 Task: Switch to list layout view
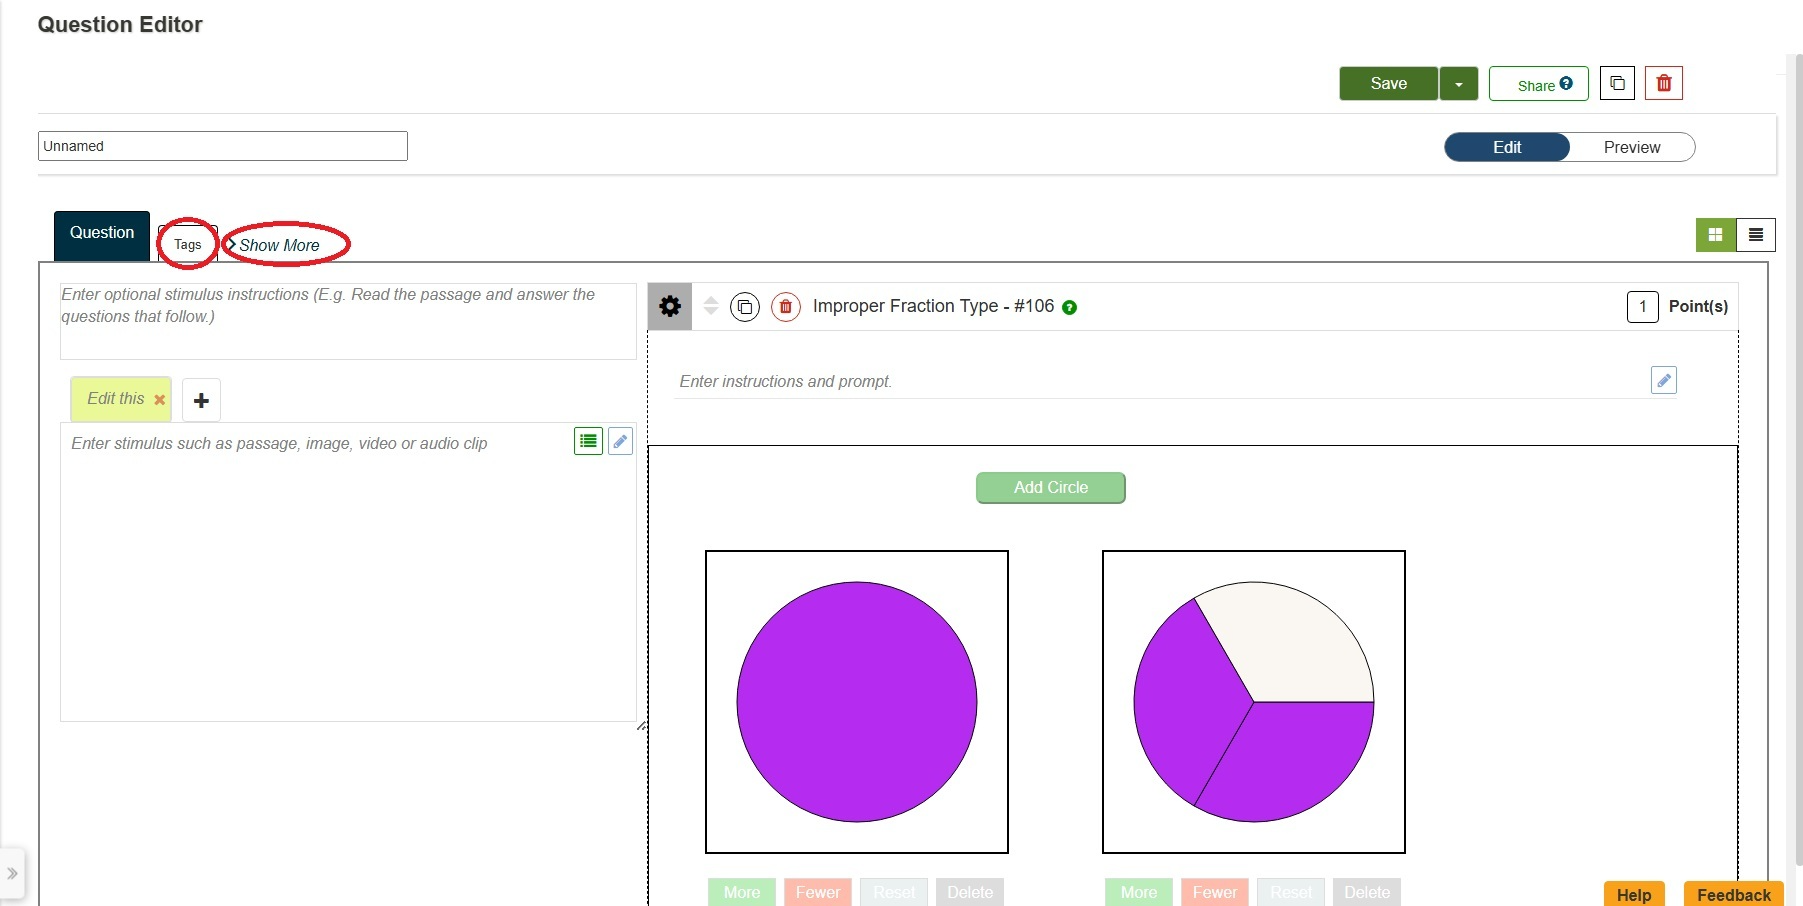pos(1756,235)
